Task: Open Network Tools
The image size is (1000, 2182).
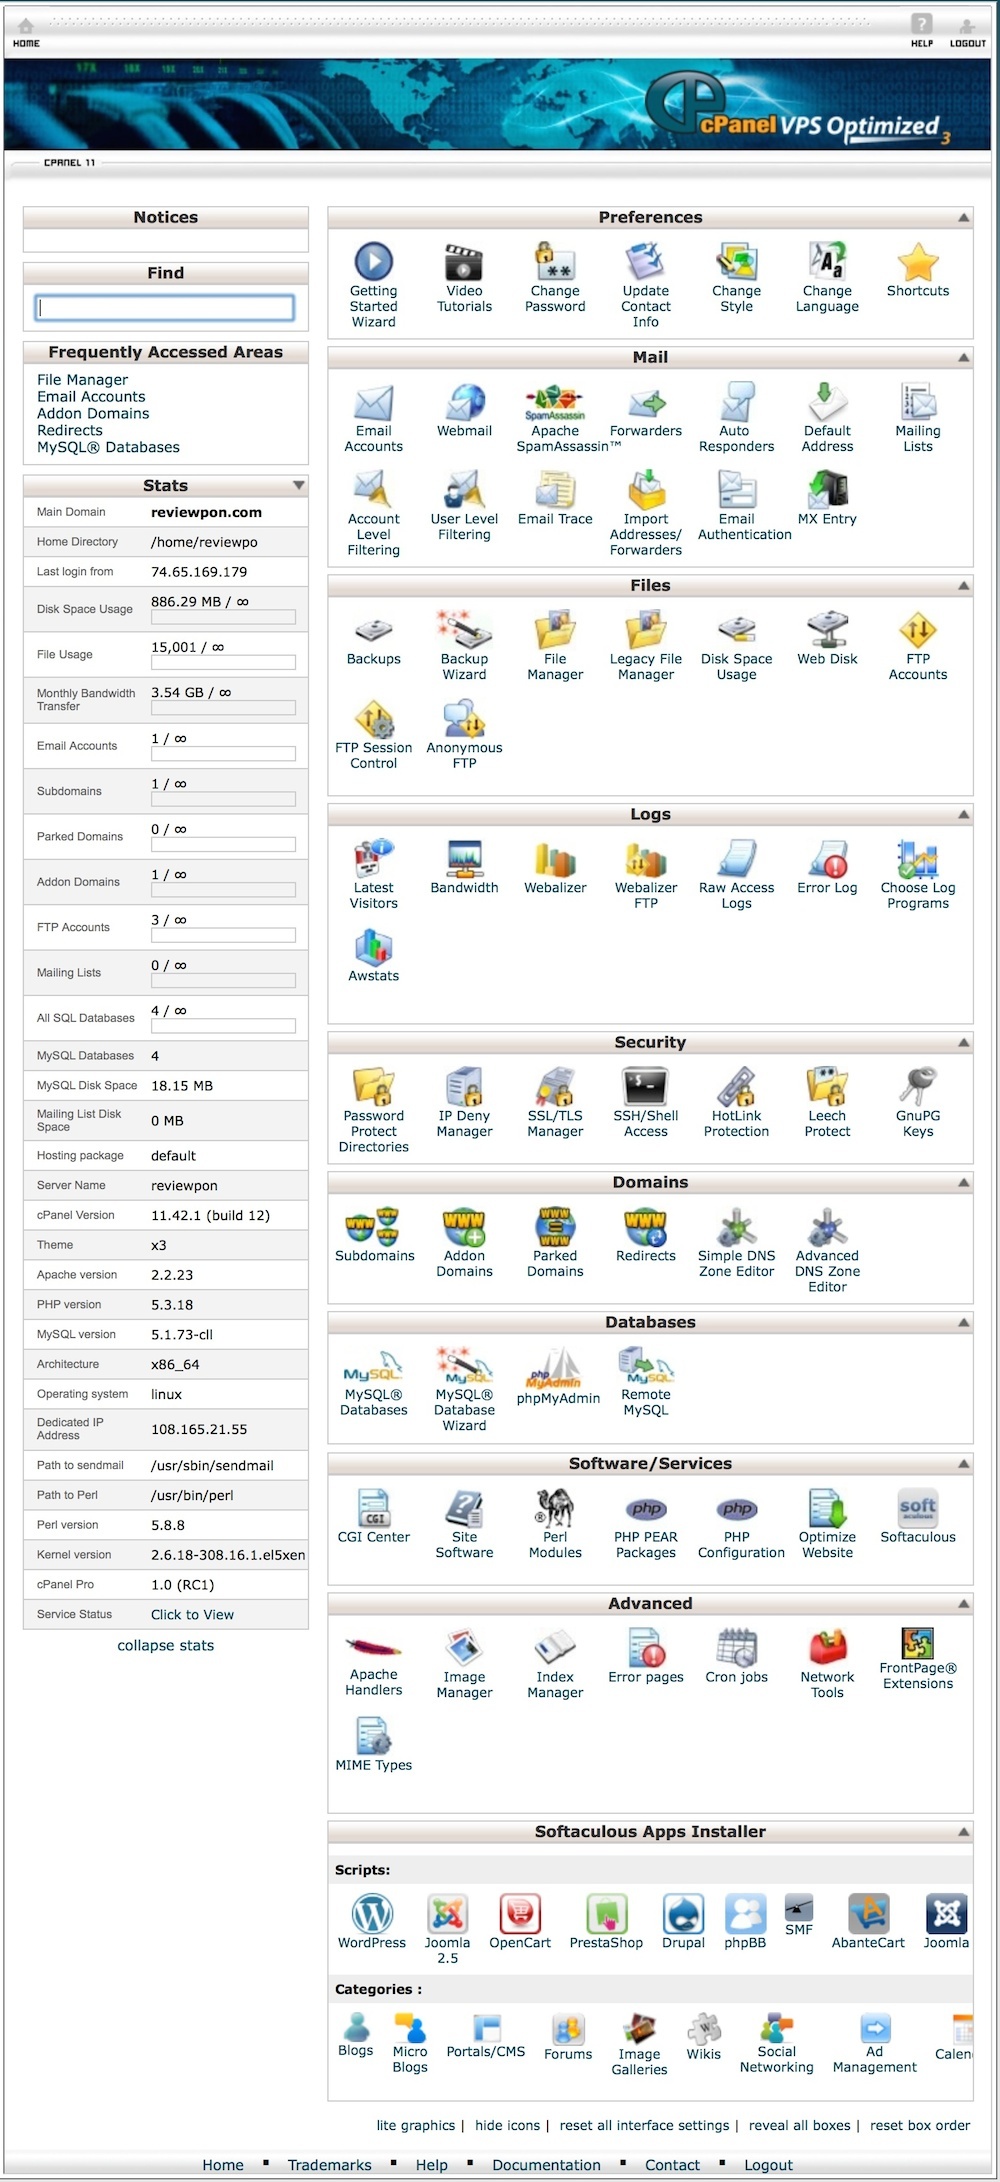Action: (x=828, y=1649)
